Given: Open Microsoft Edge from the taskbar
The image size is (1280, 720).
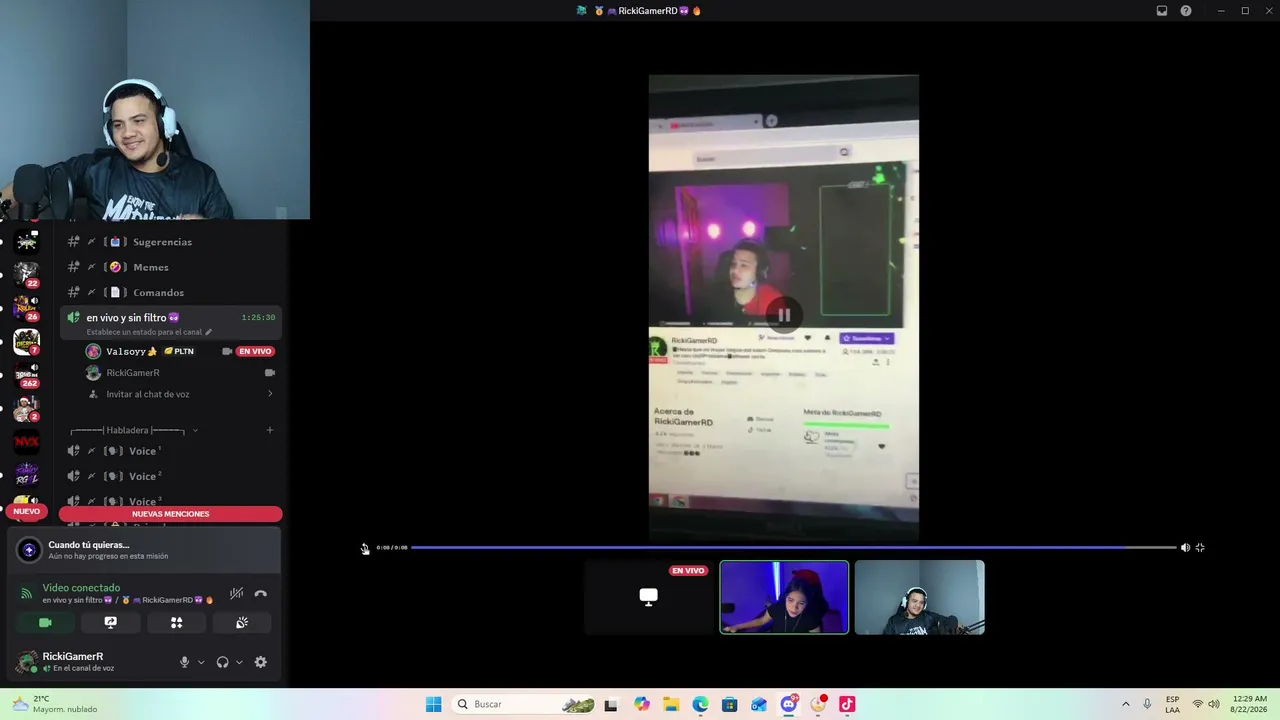Looking at the screenshot, I should (700, 704).
